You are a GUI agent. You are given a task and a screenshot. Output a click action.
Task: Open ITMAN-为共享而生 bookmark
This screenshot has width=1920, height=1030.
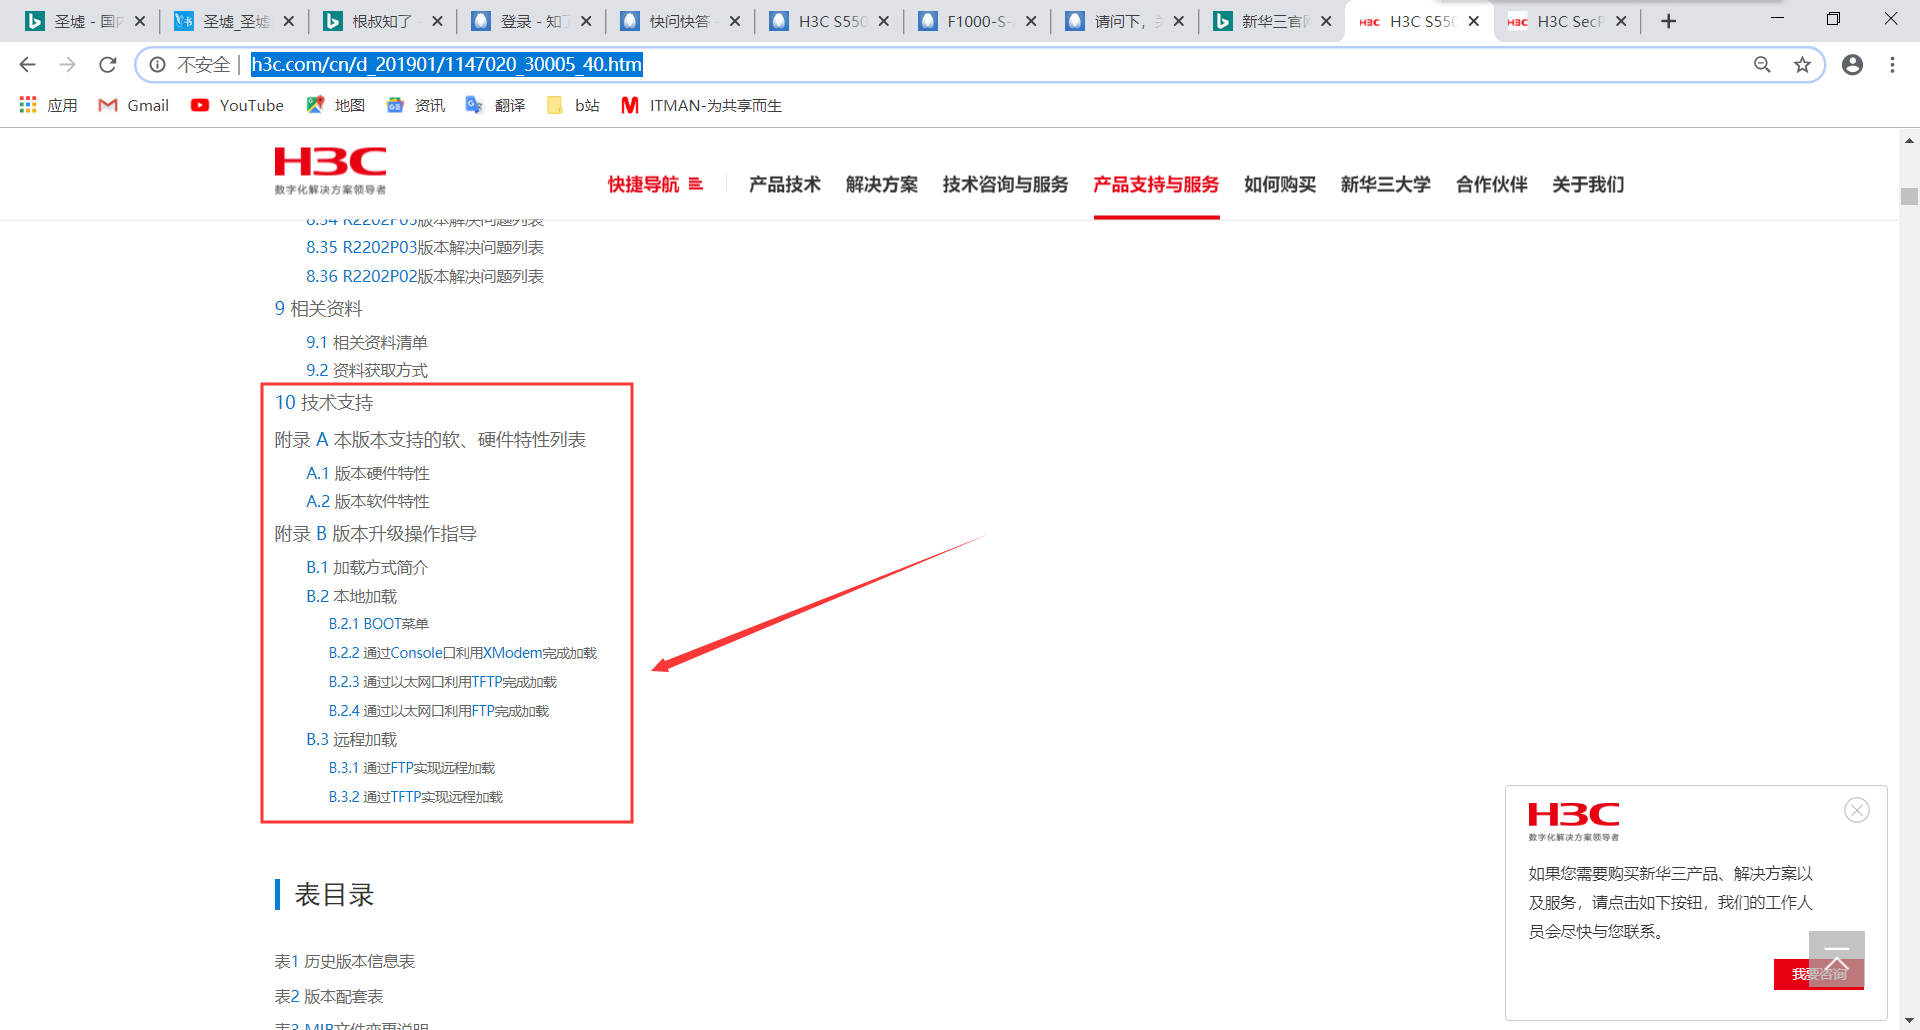701,105
